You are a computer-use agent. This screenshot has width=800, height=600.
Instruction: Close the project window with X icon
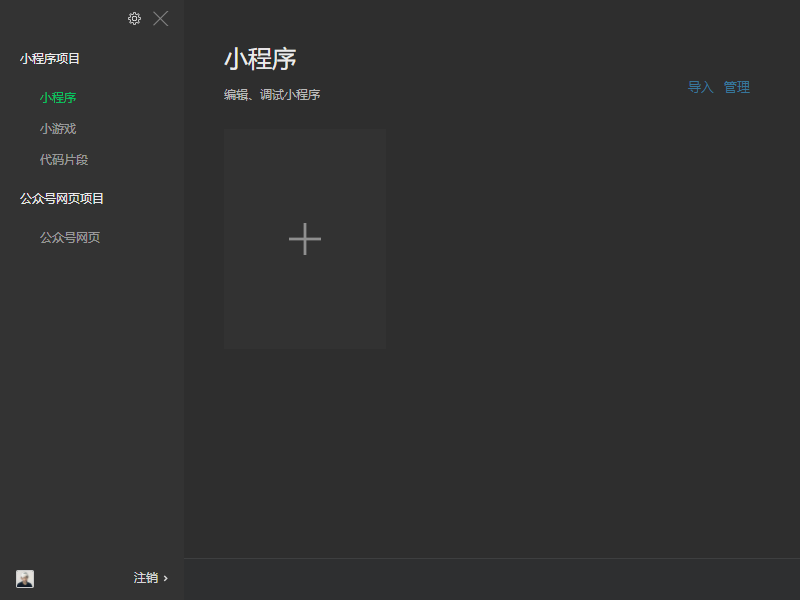(161, 19)
